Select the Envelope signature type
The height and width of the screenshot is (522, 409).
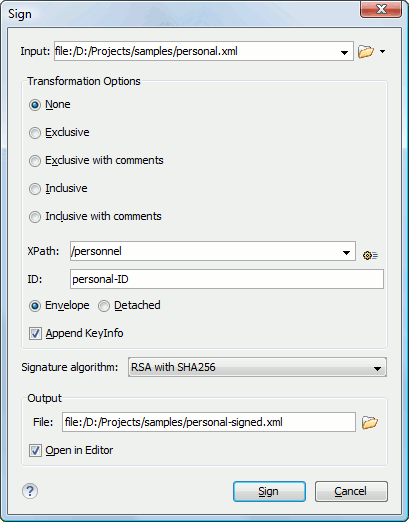[35, 306]
